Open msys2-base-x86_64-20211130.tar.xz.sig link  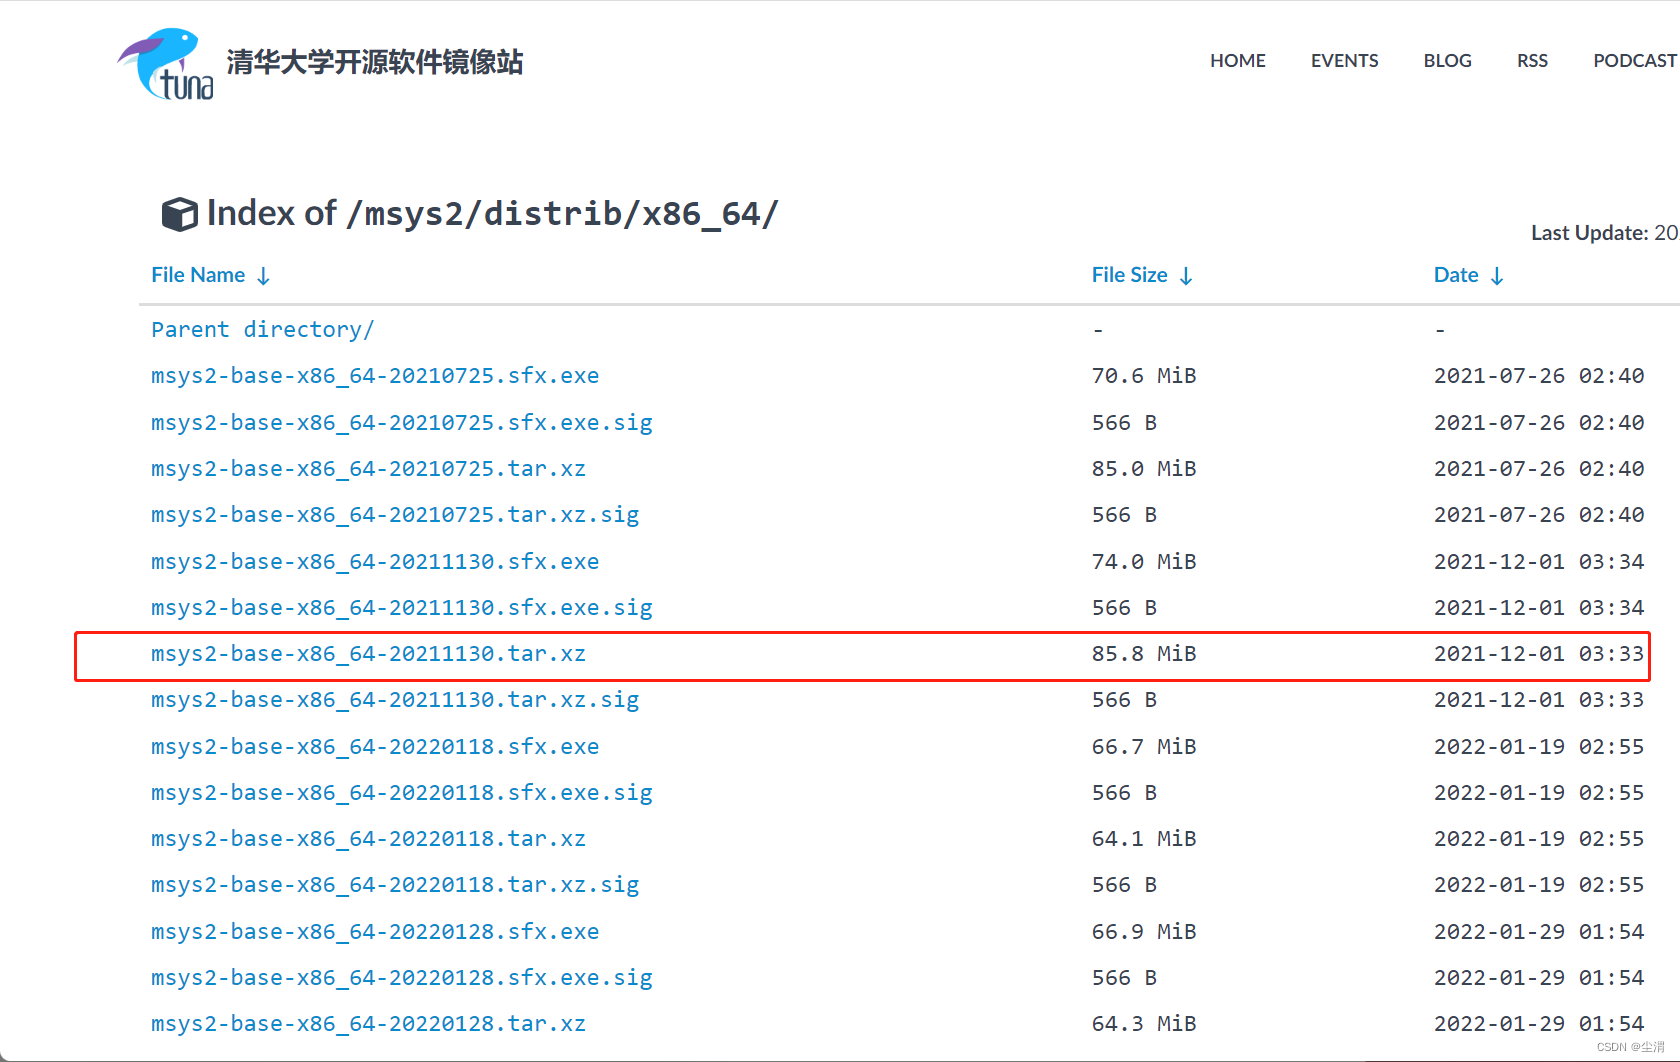click(395, 700)
